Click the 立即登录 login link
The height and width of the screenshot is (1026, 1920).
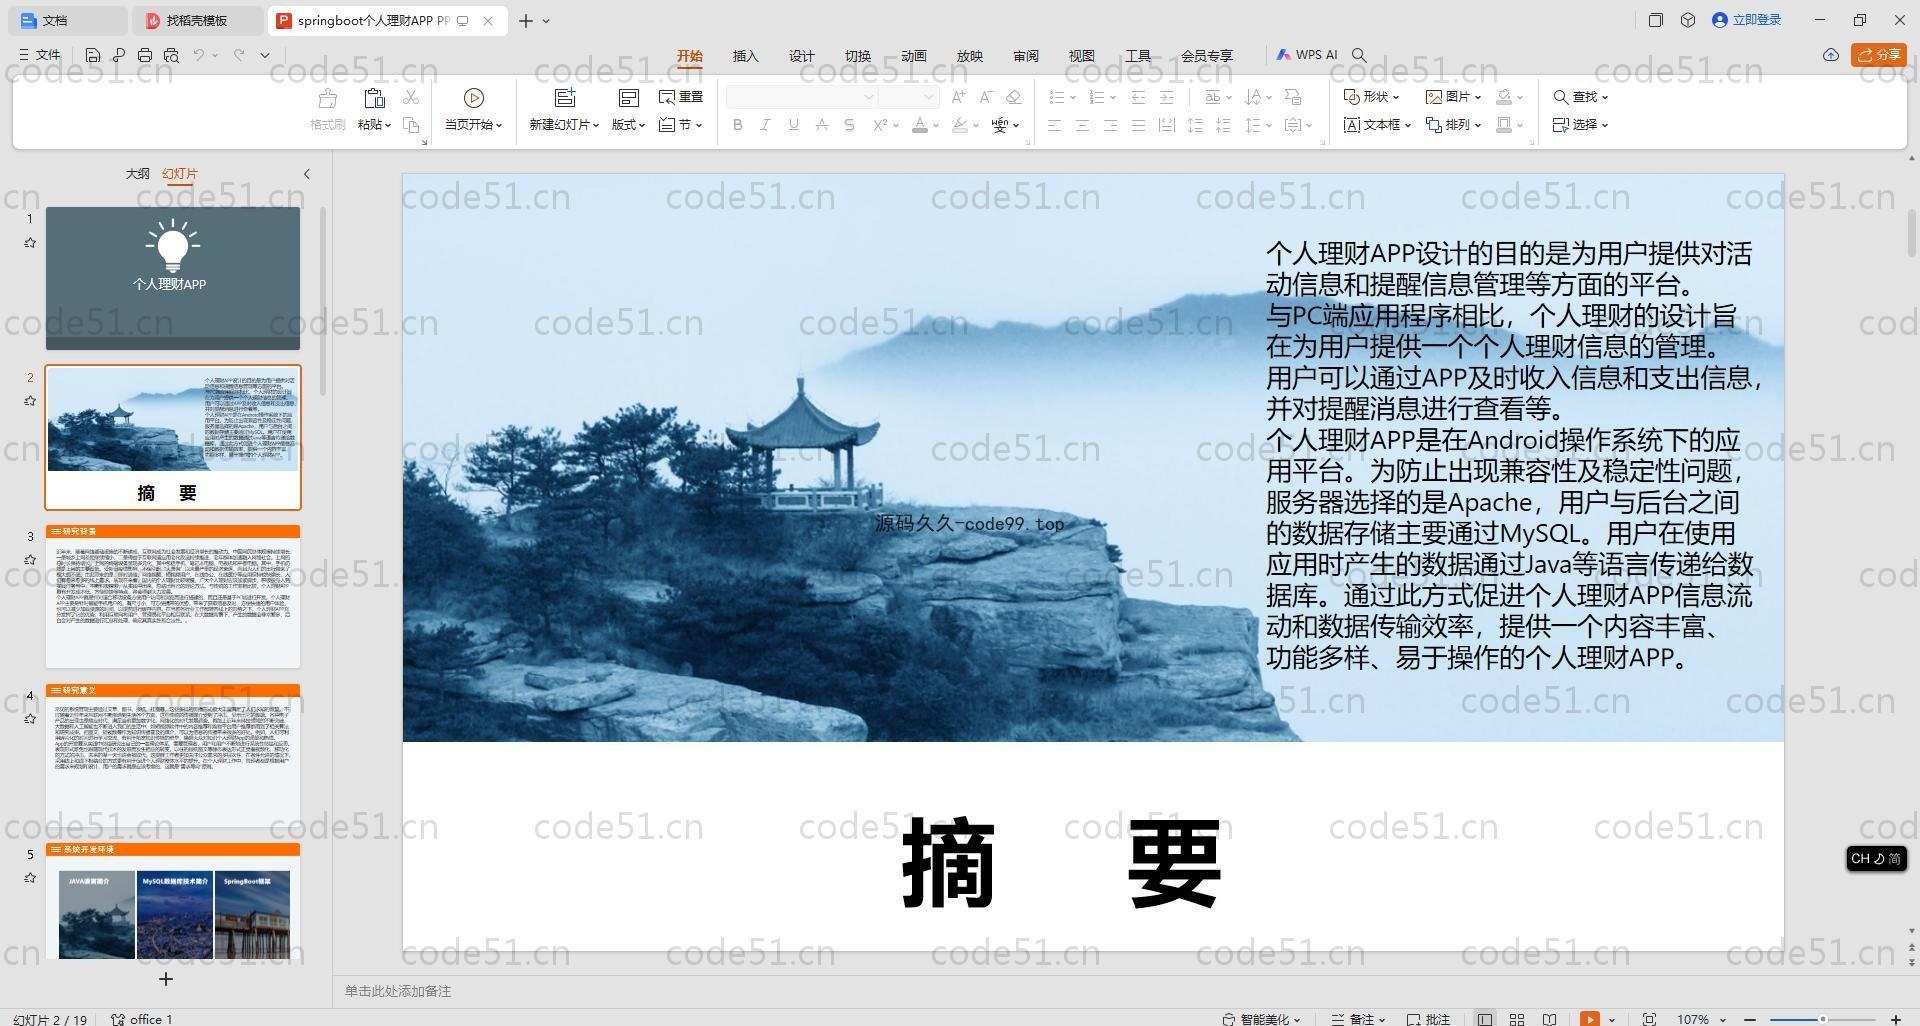(x=1747, y=20)
